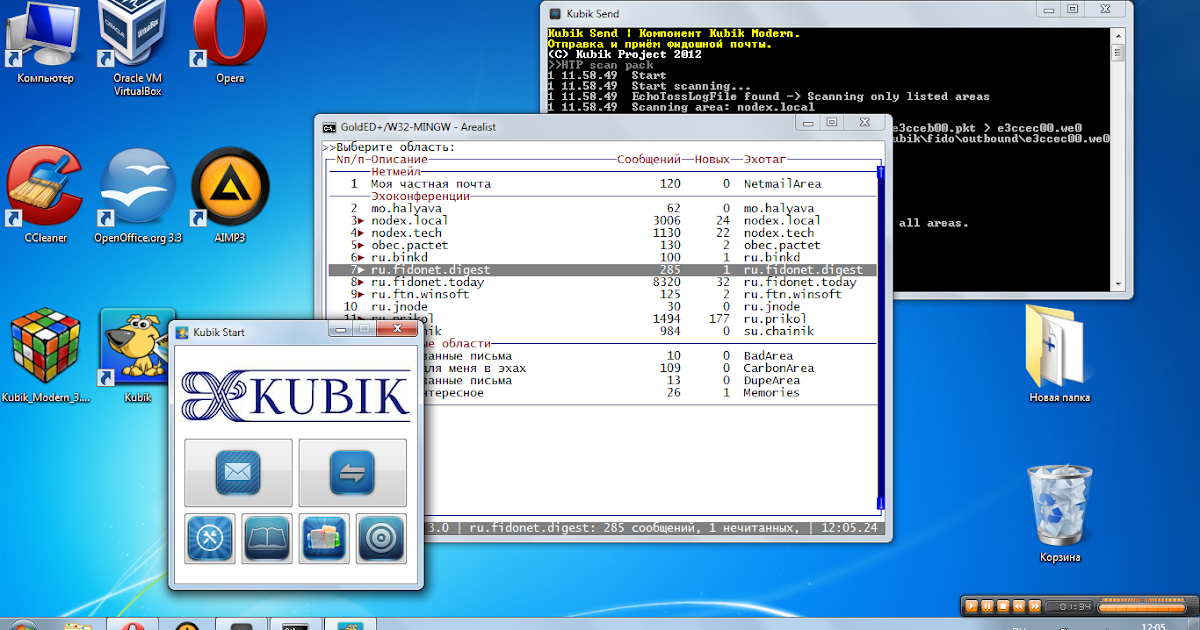This screenshot has height=630, width=1200.
Task: Click the folders icon button in Kubik Start
Action: [324, 538]
